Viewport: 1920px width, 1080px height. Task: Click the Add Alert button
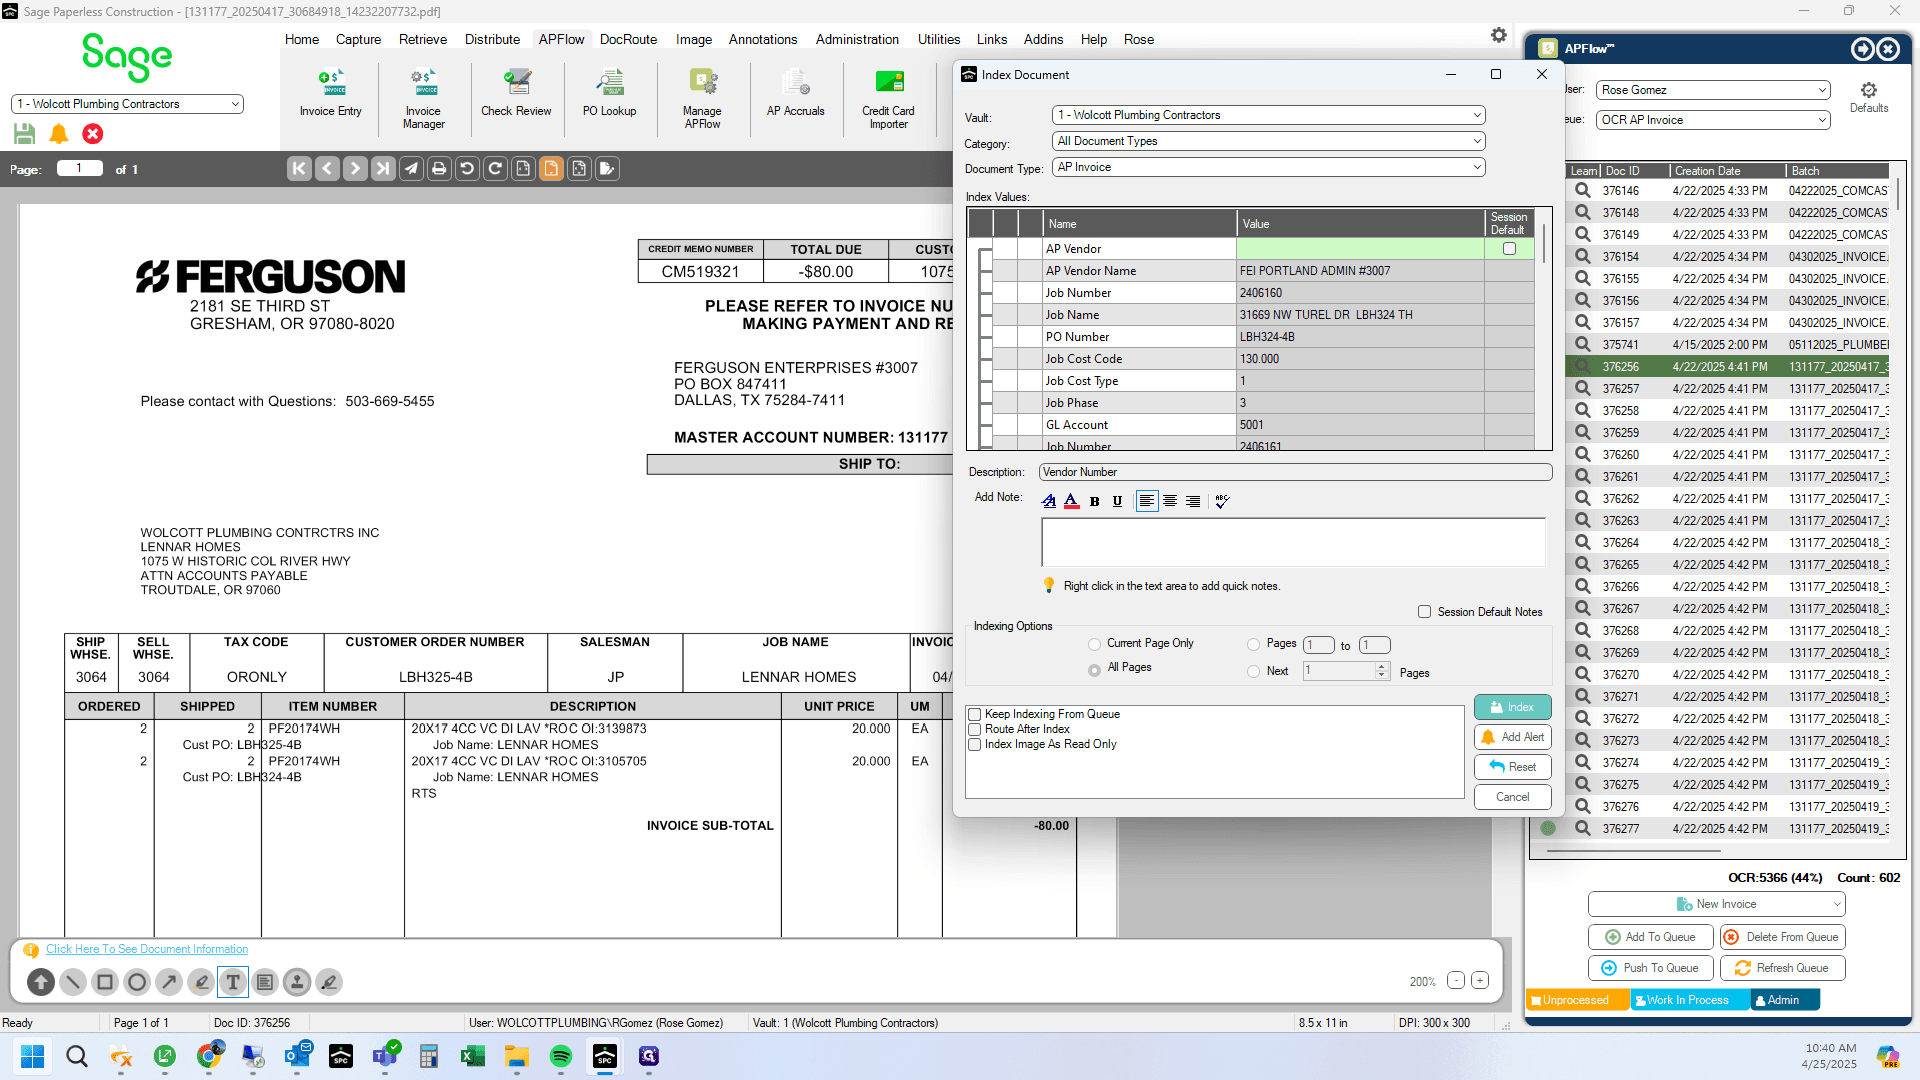click(1512, 737)
